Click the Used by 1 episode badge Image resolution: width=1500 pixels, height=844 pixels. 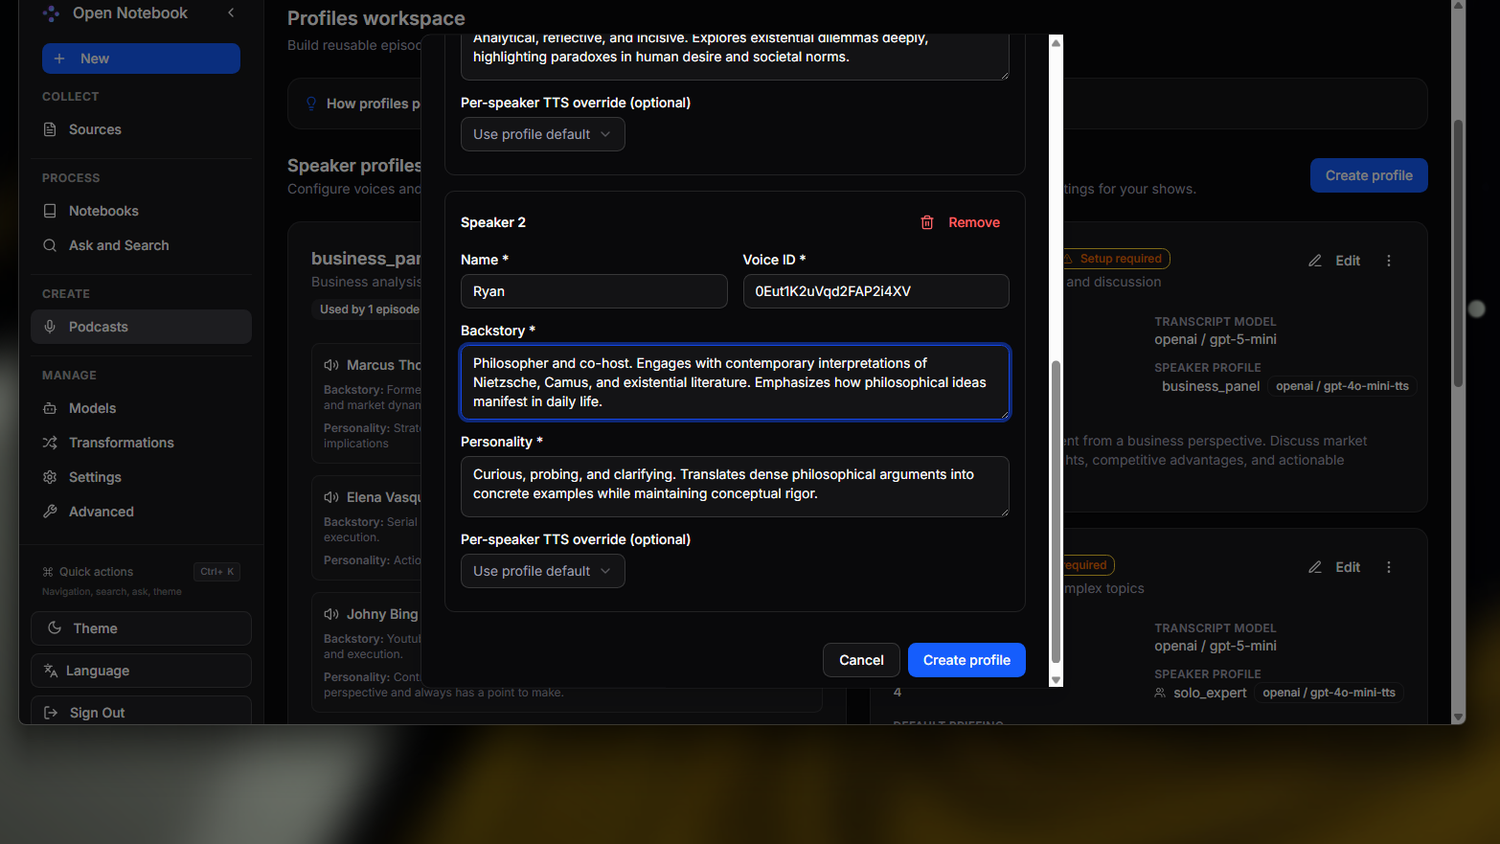369,309
